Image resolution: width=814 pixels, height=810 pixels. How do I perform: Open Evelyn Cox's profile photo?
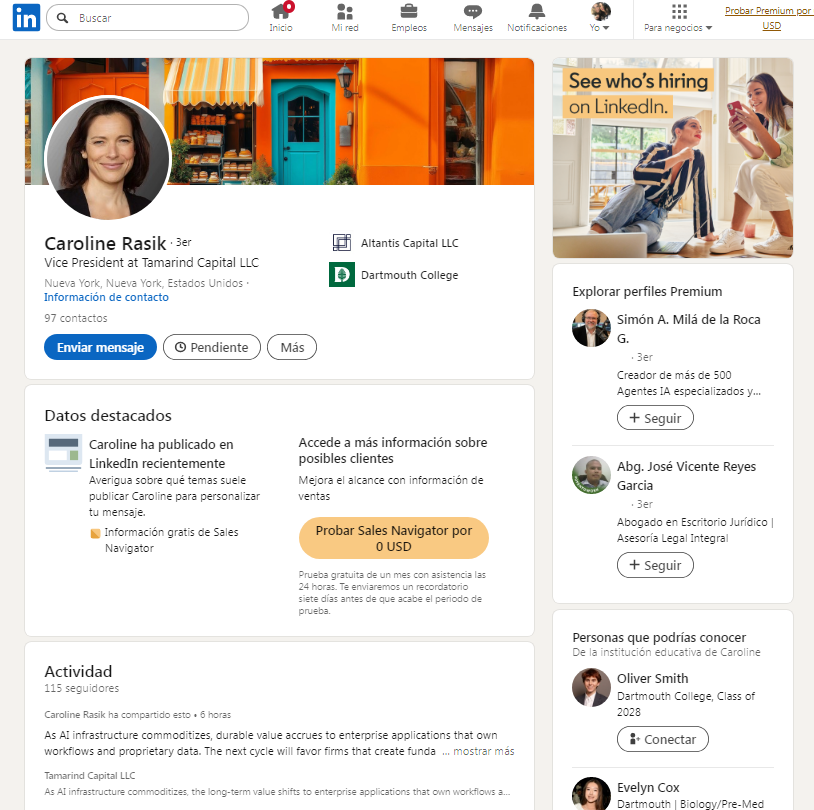point(591,794)
